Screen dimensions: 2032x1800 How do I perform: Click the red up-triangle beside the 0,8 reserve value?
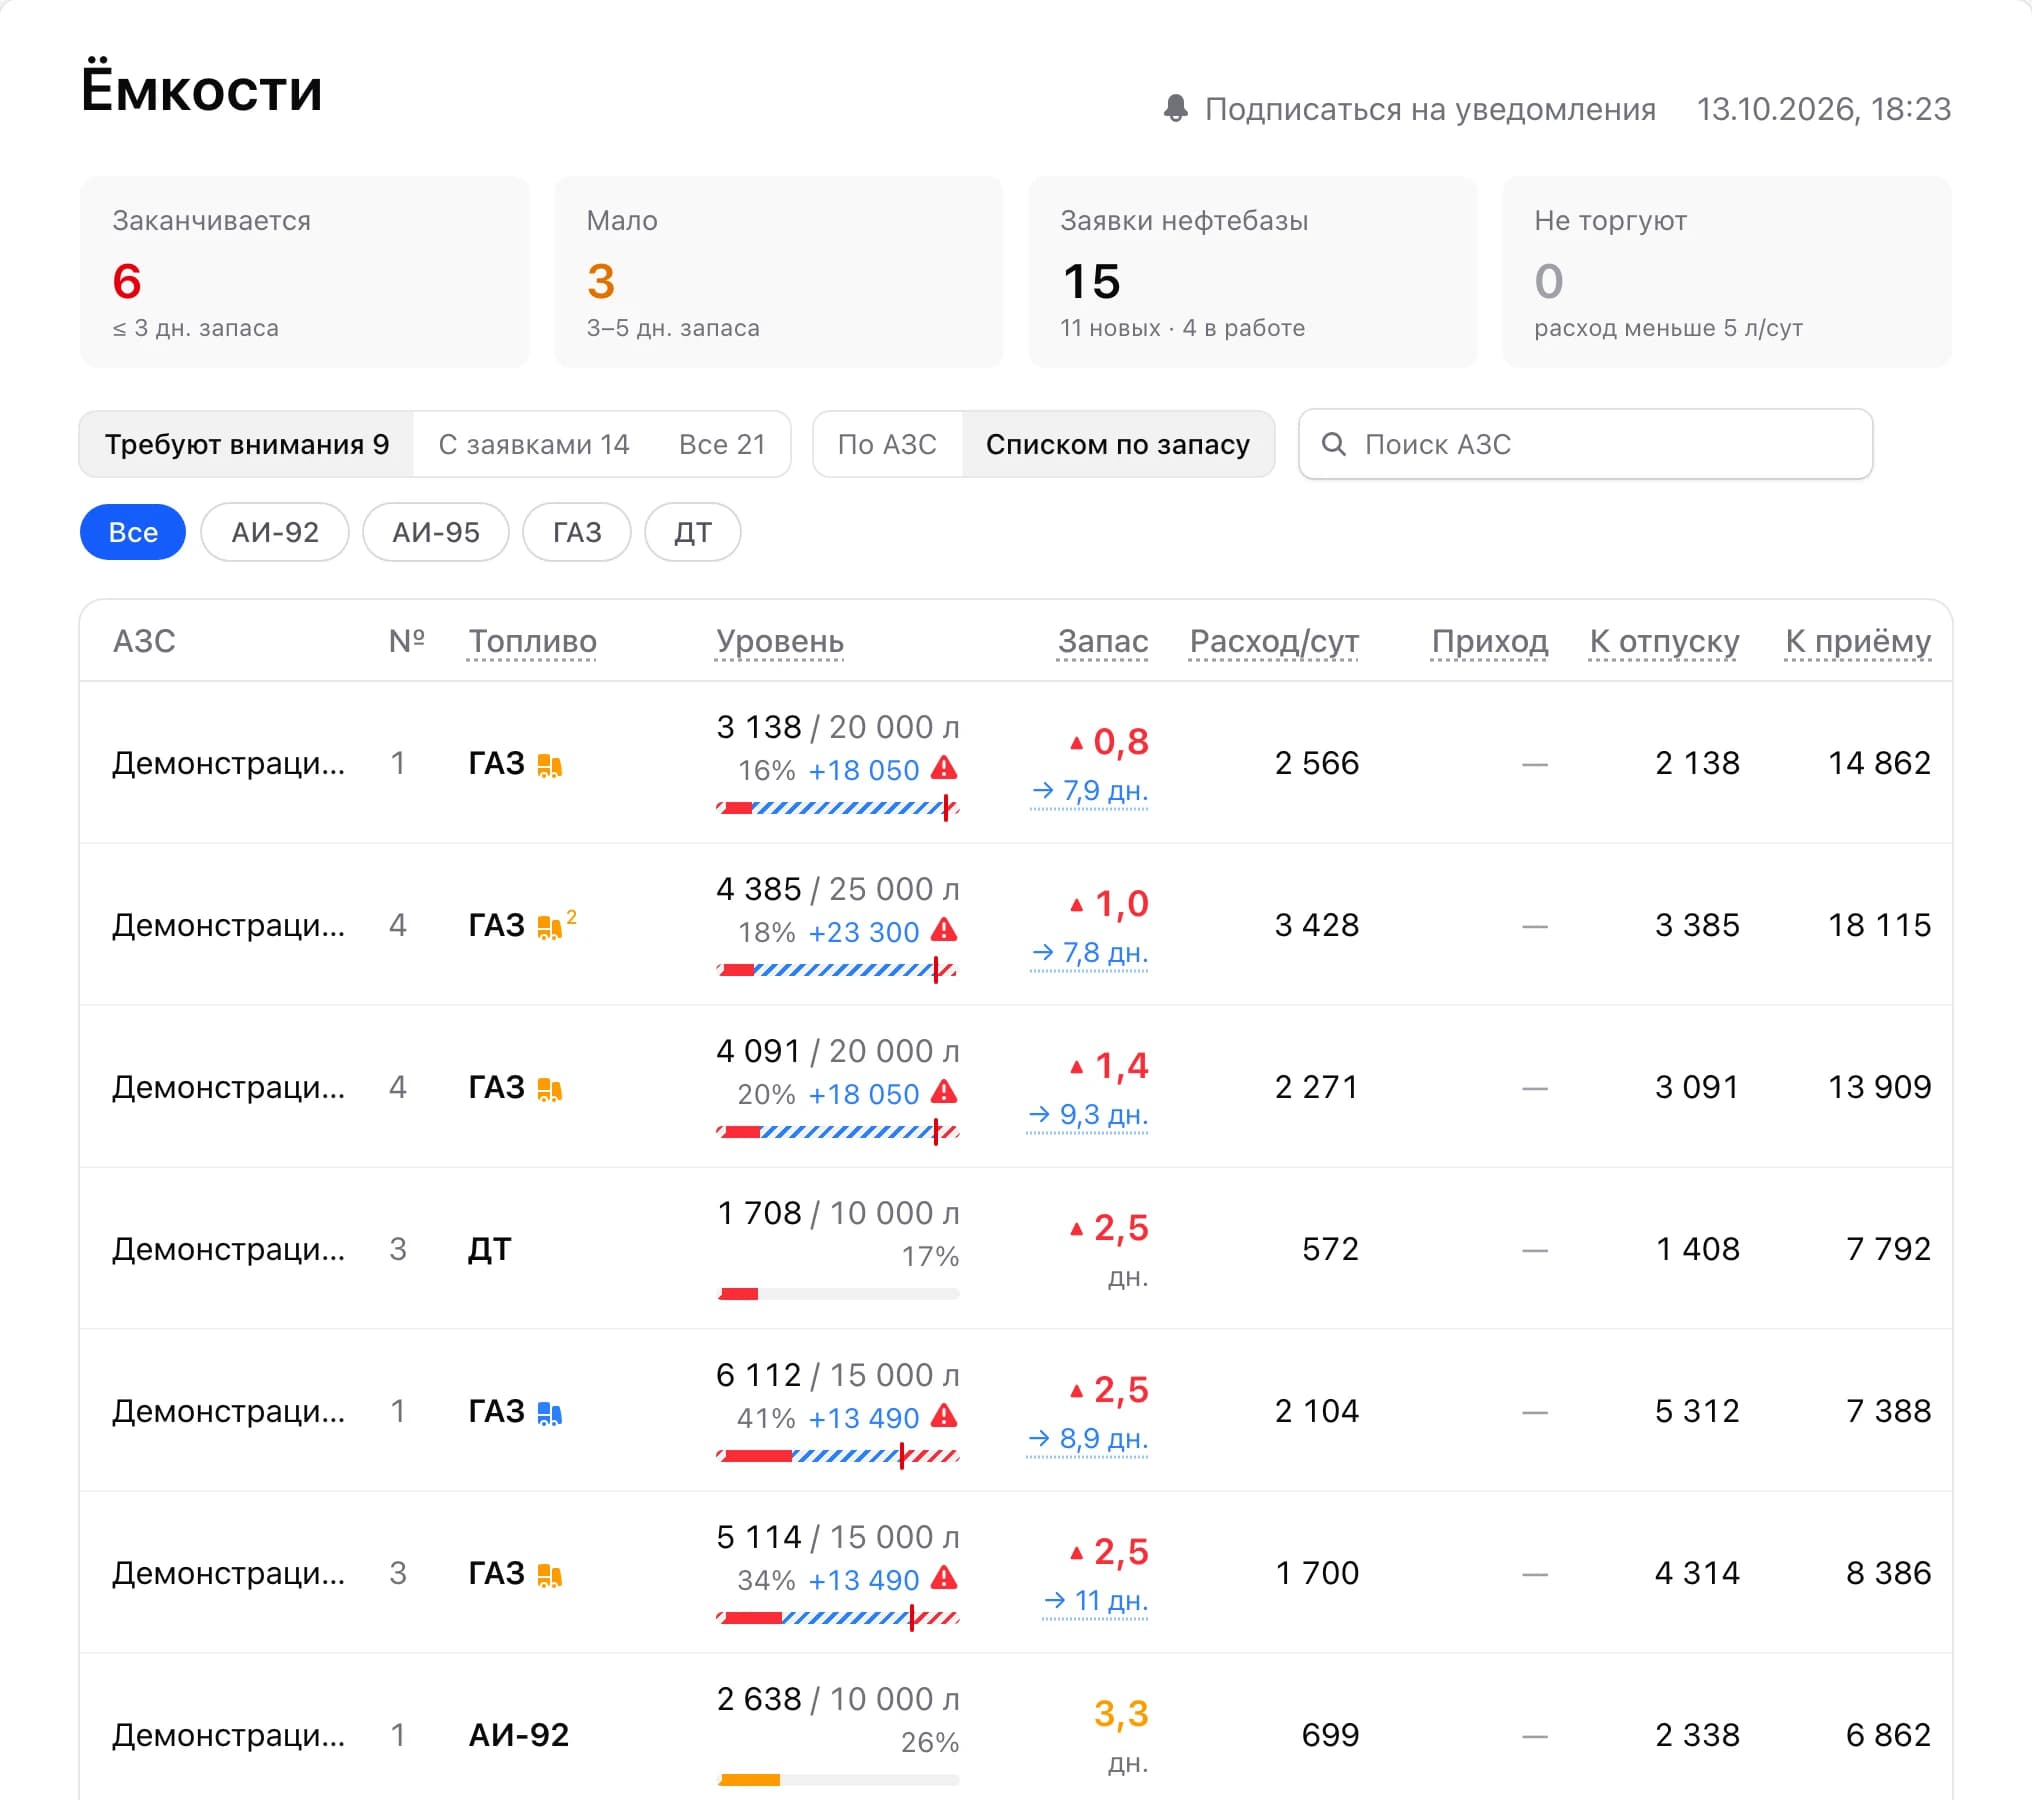(x=1076, y=743)
